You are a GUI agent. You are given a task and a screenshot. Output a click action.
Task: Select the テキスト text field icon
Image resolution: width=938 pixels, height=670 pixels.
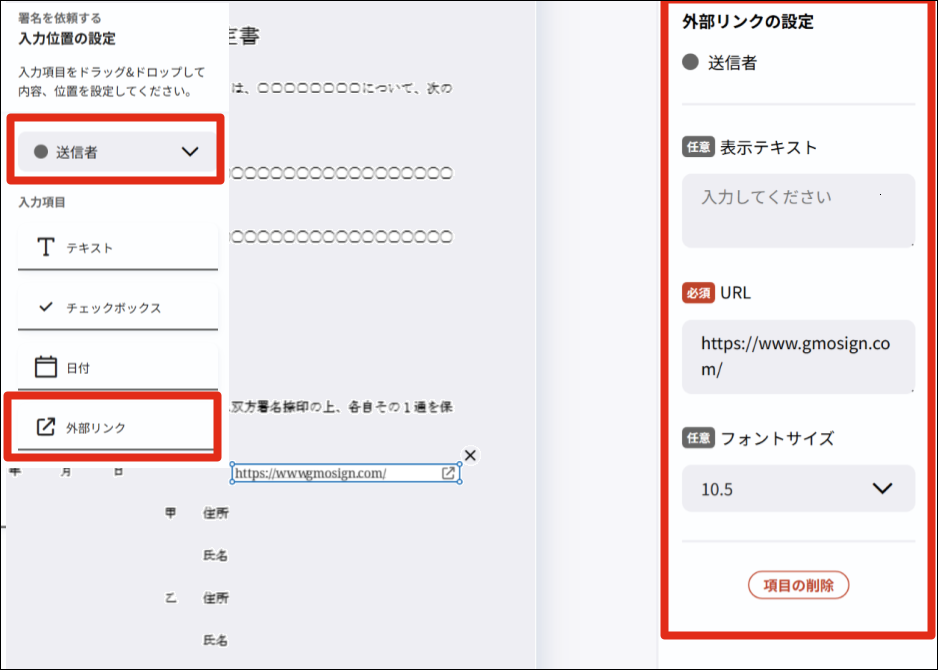click(x=46, y=247)
